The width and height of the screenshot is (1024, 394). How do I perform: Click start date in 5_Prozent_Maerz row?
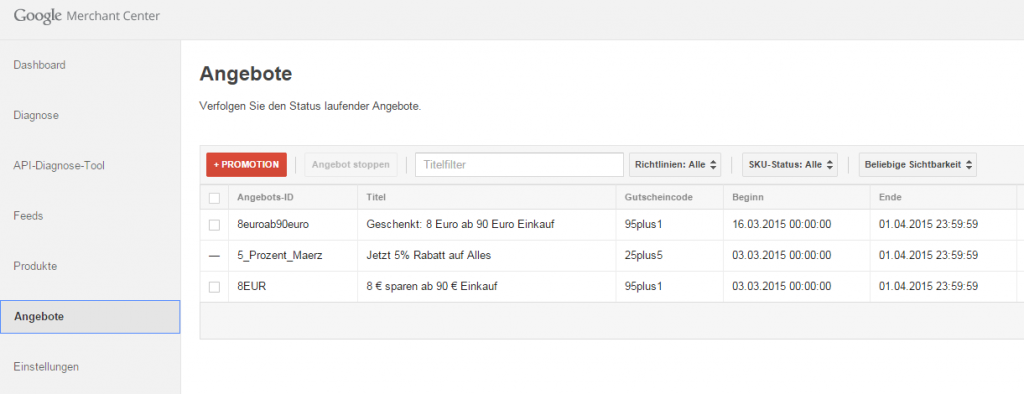coord(782,255)
